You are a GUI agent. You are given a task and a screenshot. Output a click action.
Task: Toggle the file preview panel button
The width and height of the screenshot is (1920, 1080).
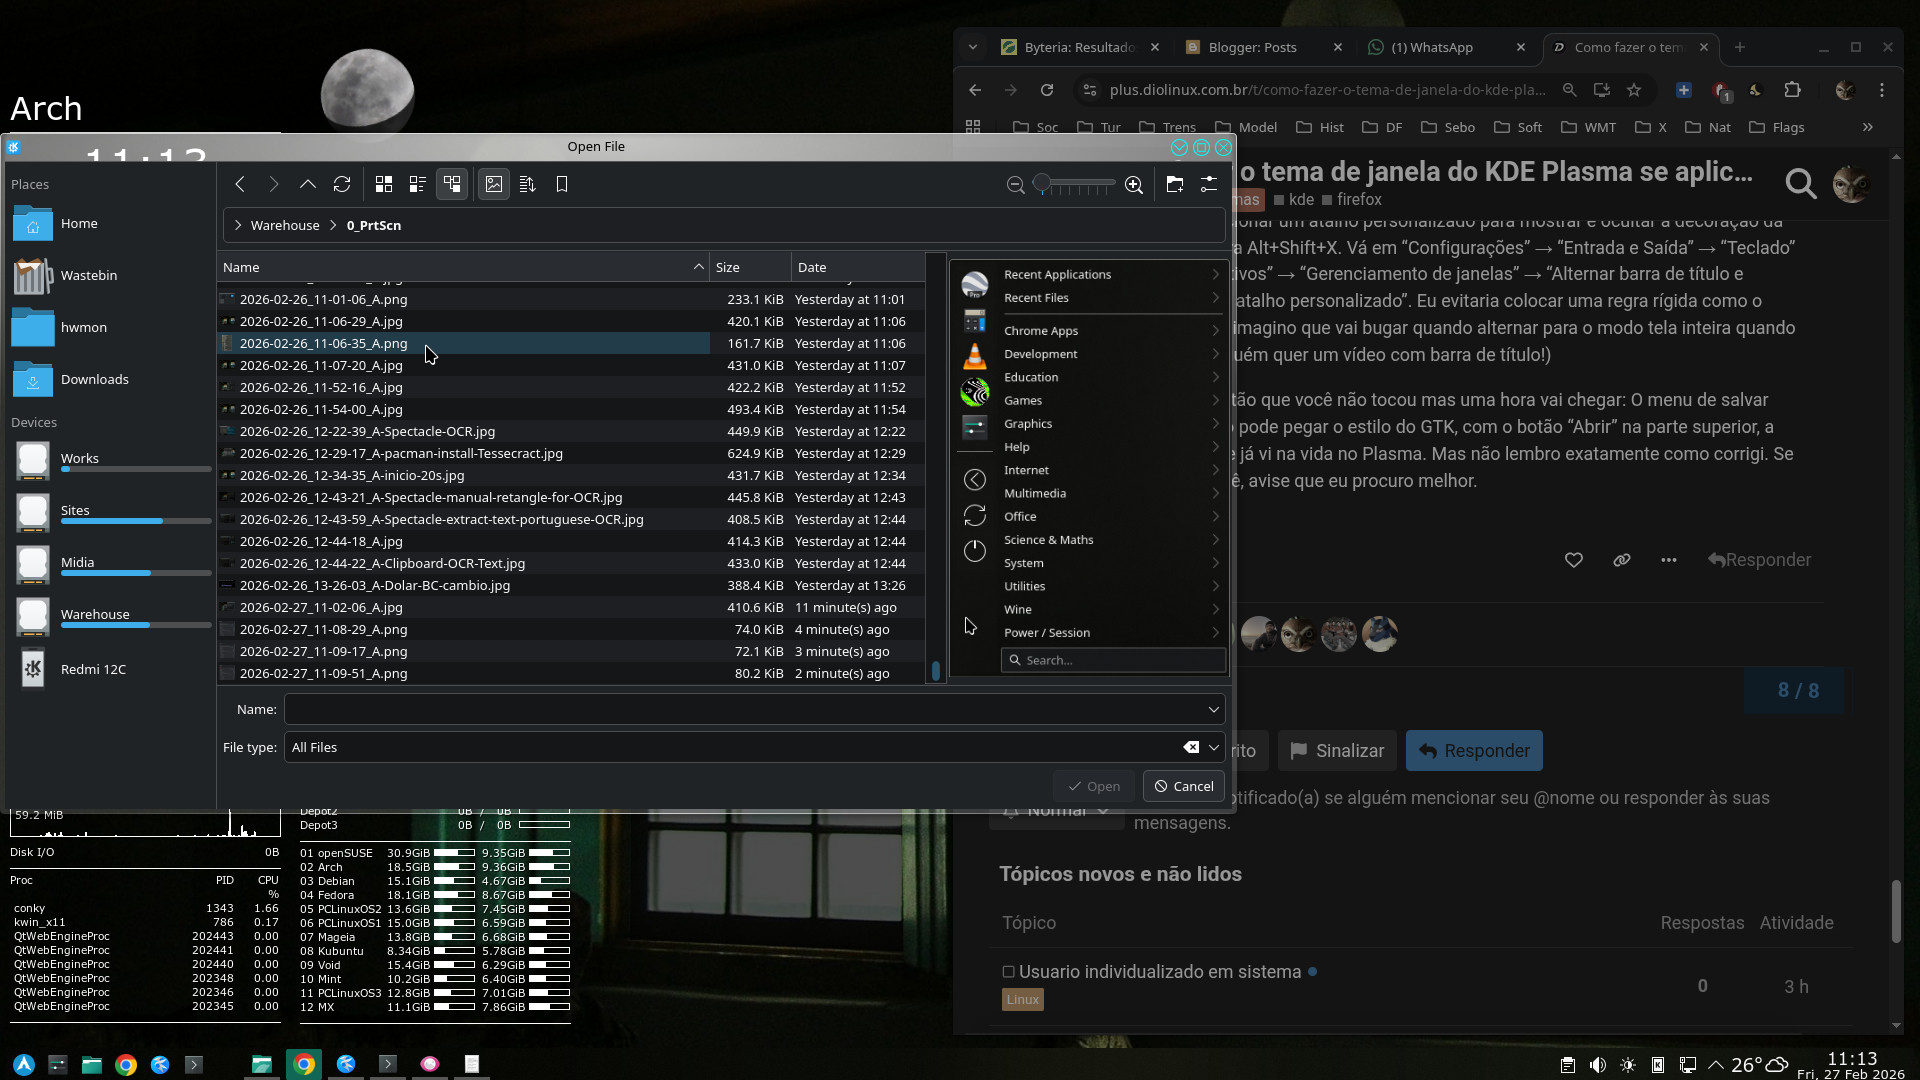point(494,184)
